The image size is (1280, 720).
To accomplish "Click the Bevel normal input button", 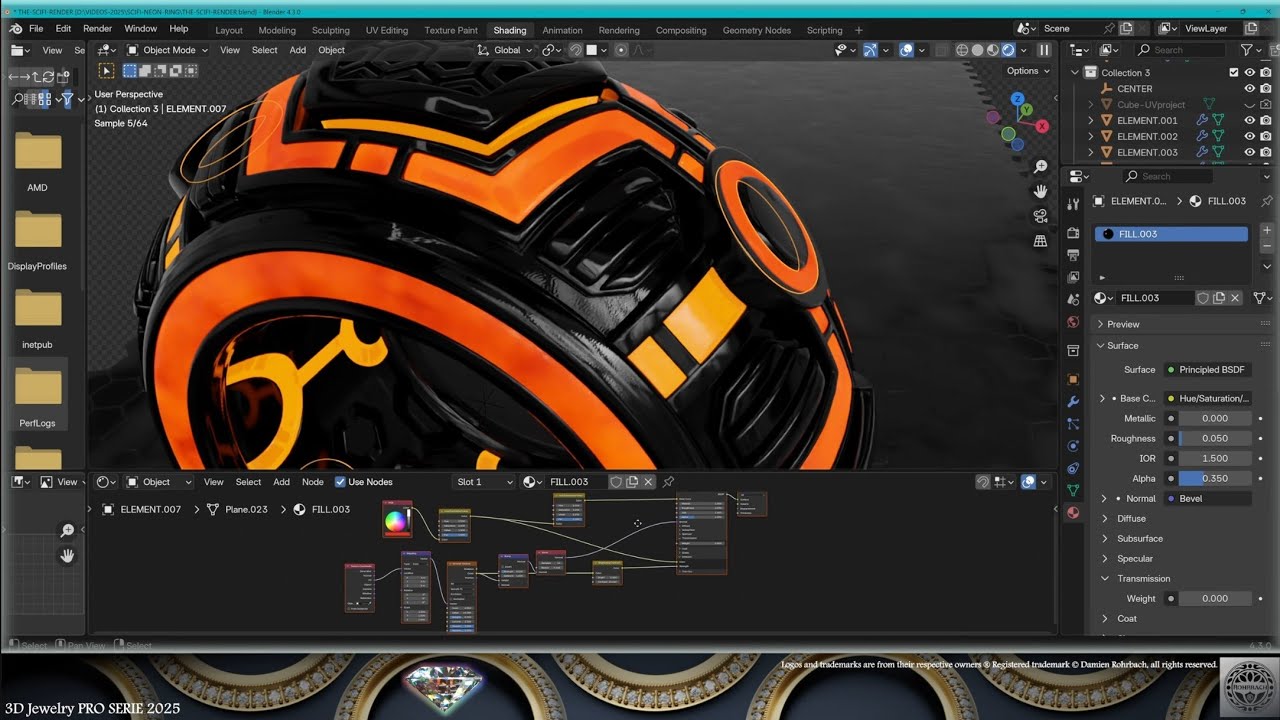I will pos(1209,498).
